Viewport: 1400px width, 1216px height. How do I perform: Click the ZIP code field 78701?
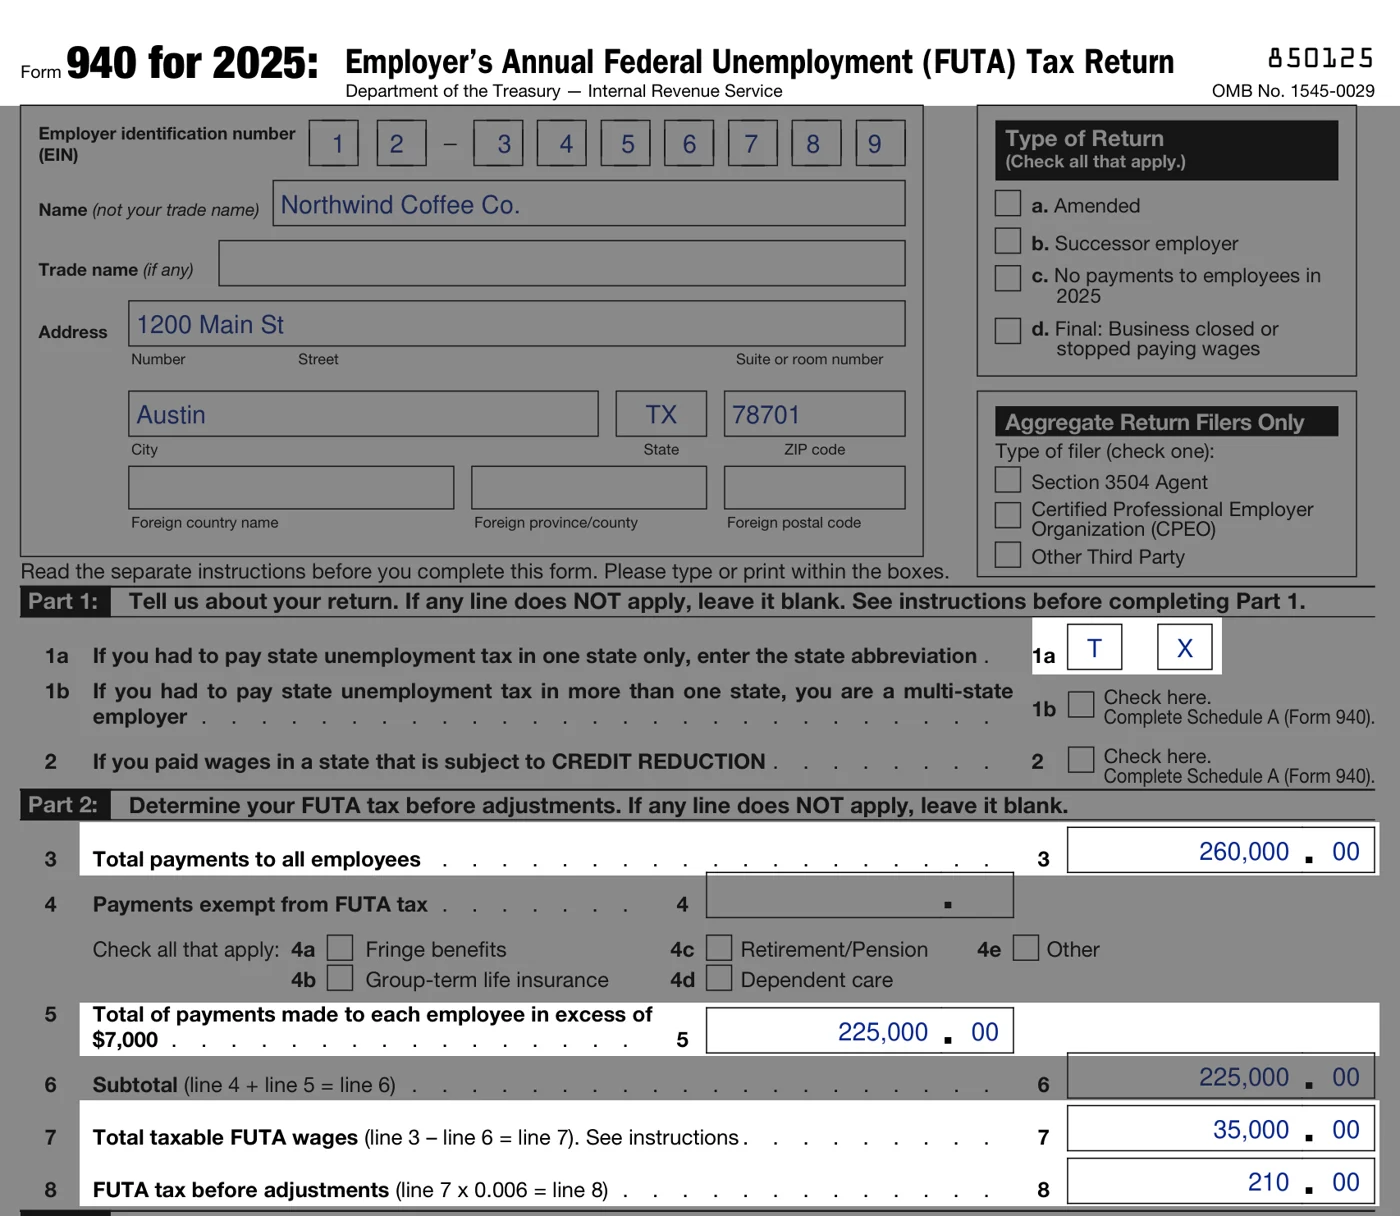click(x=815, y=413)
